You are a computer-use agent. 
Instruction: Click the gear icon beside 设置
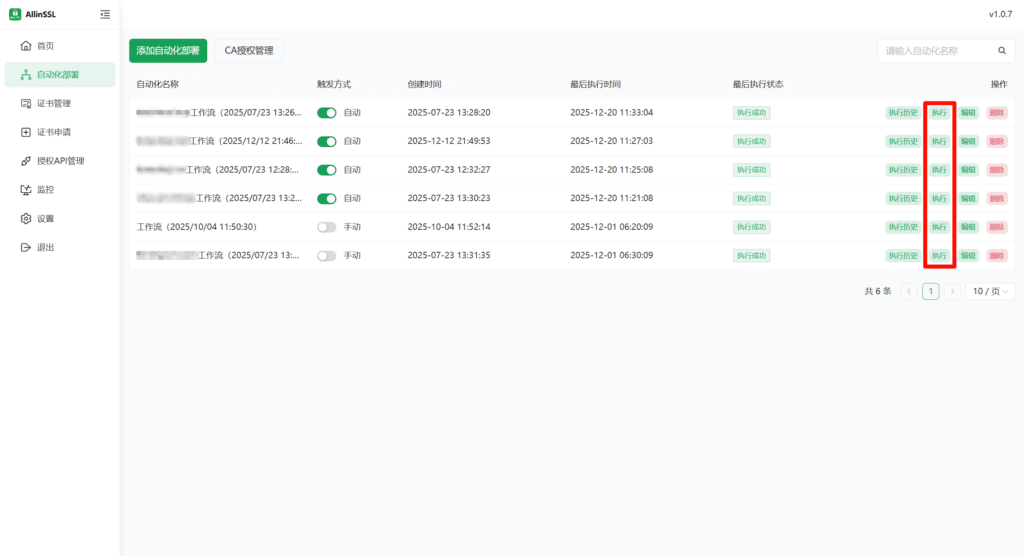coord(26,219)
